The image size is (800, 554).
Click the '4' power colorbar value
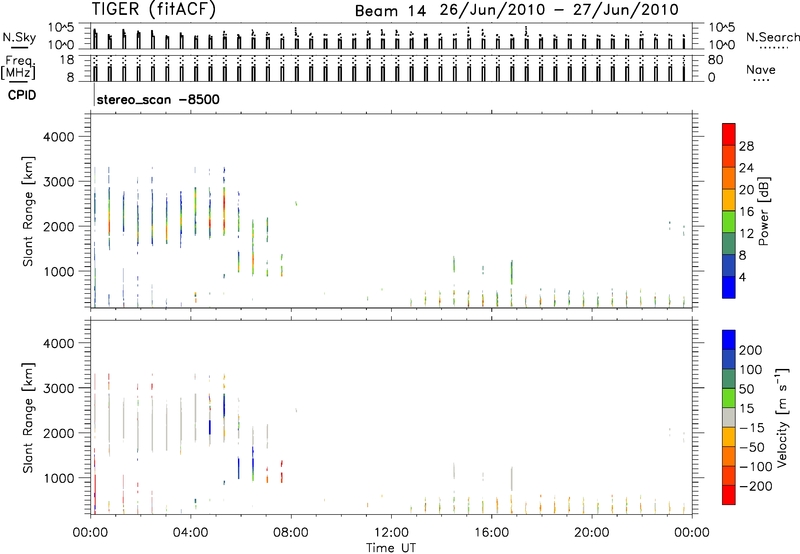click(x=742, y=277)
